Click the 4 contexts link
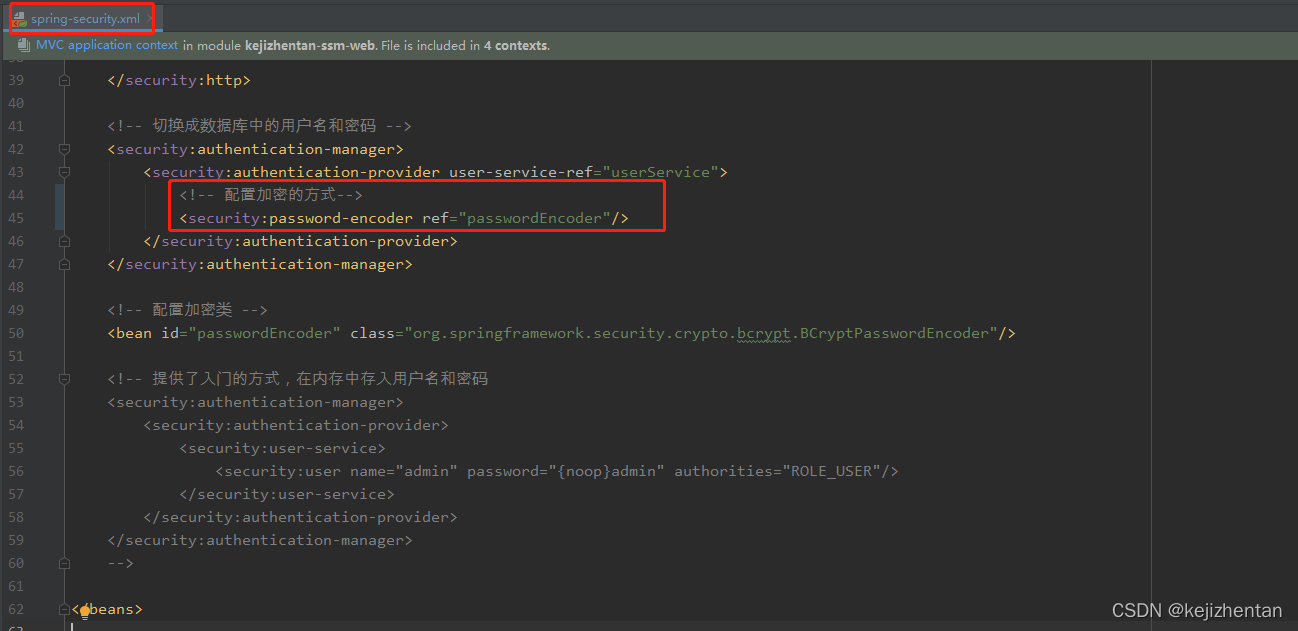 coord(516,45)
